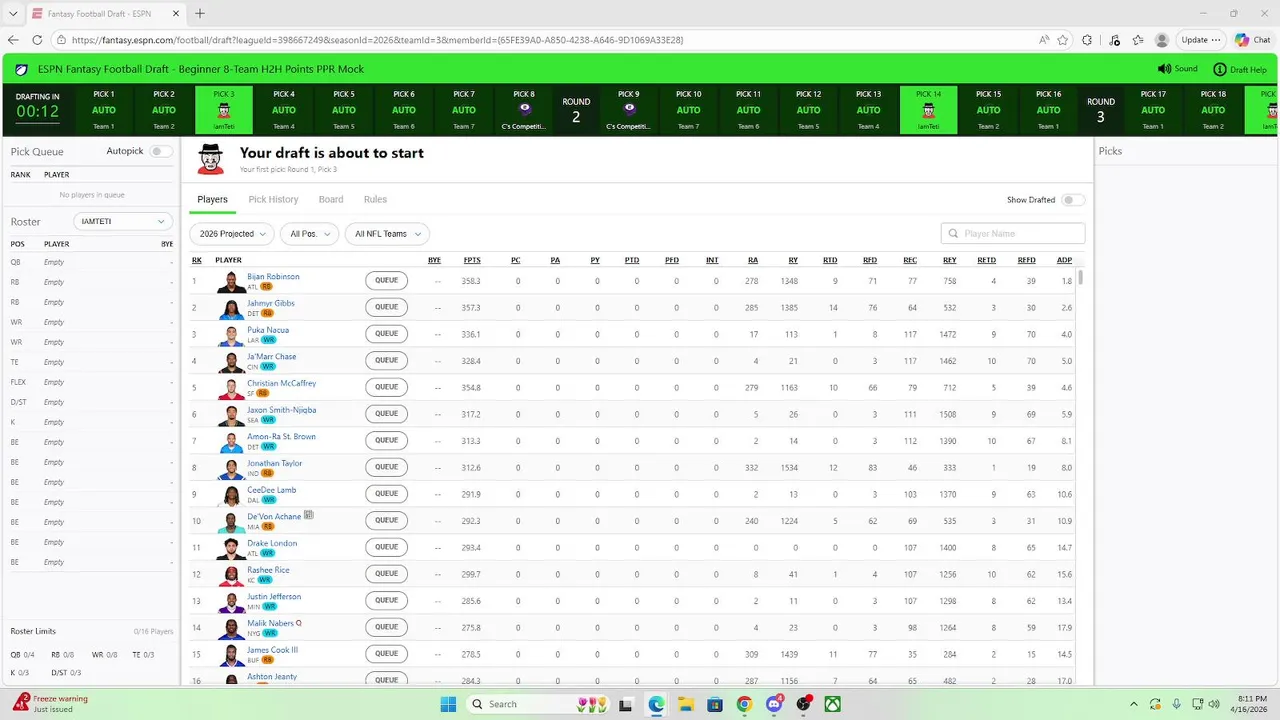The image size is (1280, 720).
Task: Sort players by the FPTS column header
Action: [472, 260]
